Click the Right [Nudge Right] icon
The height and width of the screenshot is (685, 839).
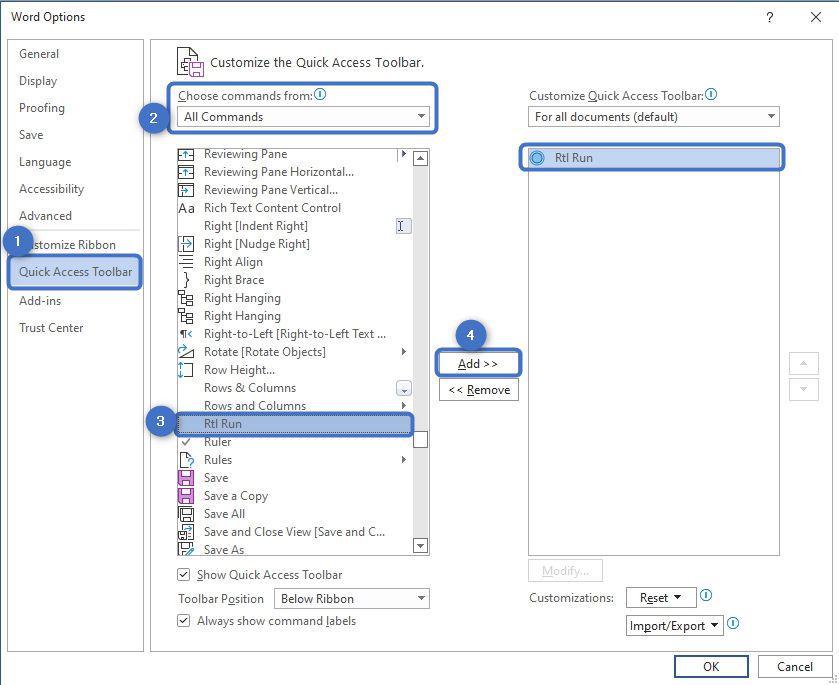pos(186,244)
